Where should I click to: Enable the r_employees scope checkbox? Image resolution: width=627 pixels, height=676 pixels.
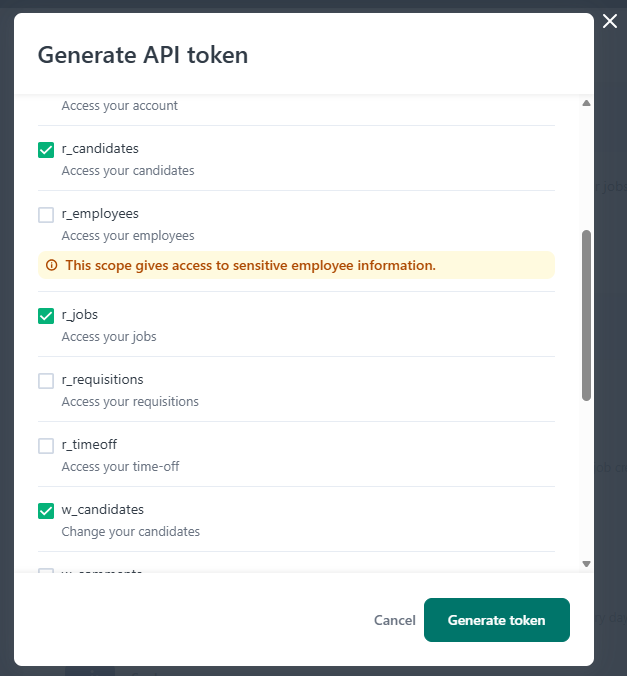(x=46, y=215)
